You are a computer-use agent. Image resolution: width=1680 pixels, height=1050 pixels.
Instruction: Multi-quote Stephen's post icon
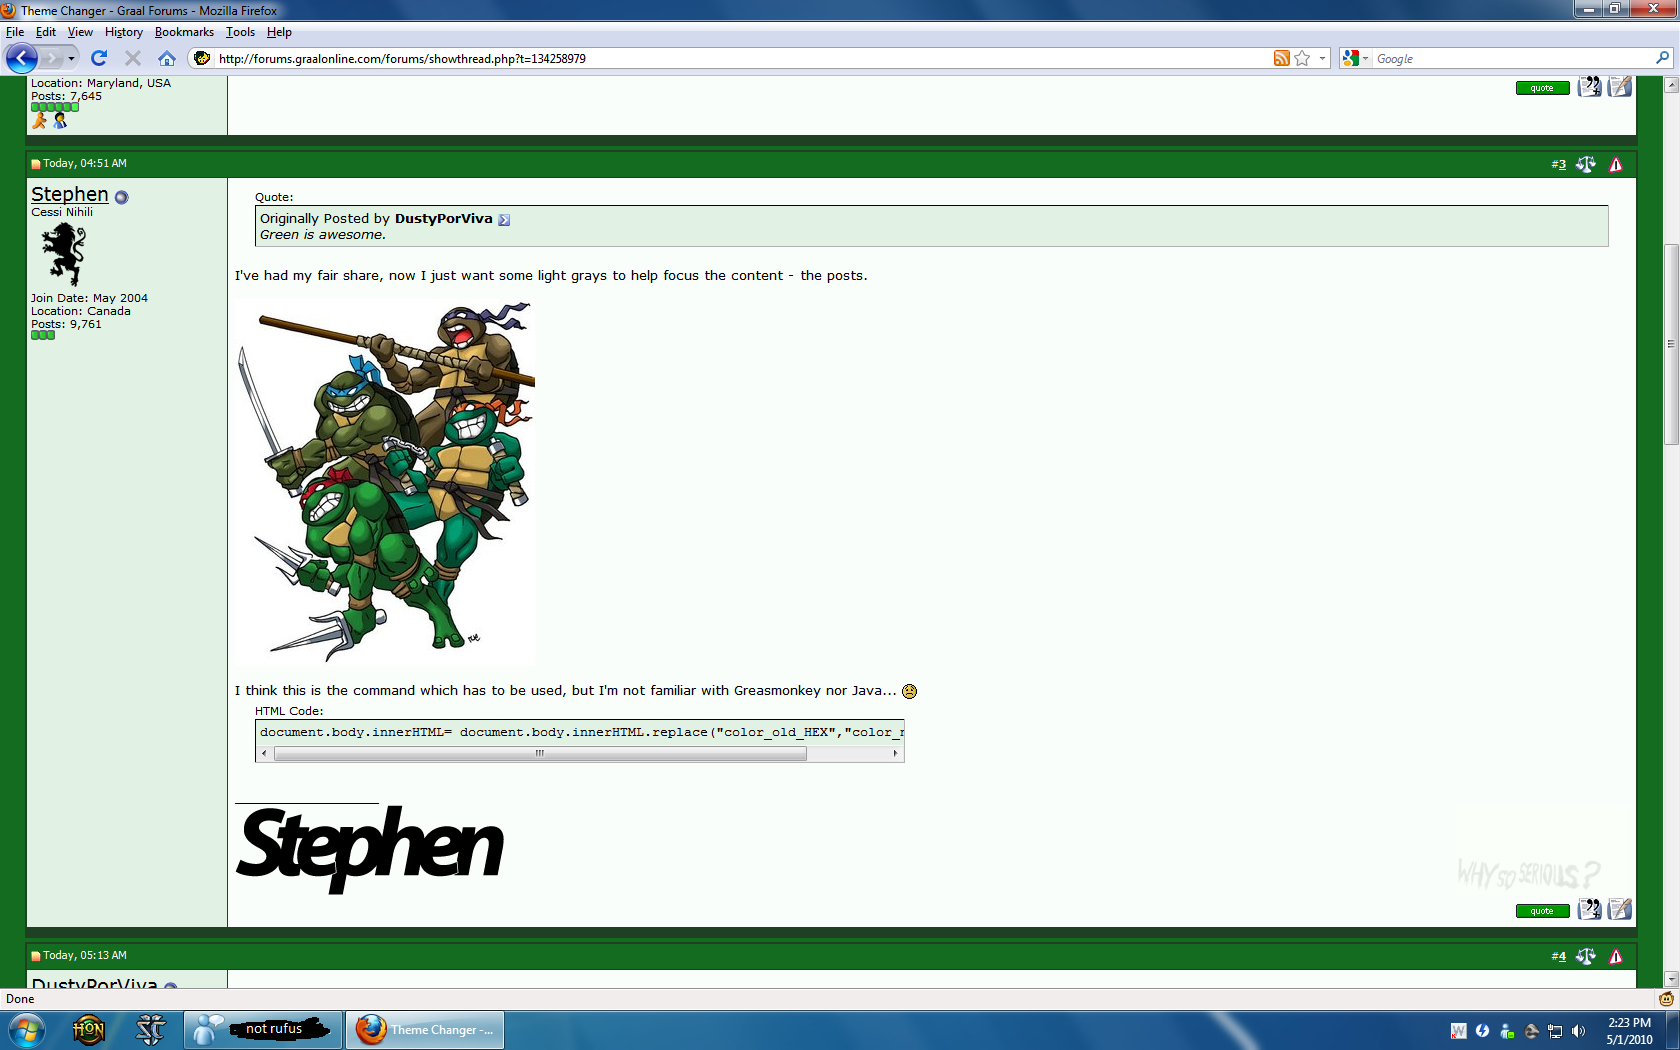(x=1589, y=909)
